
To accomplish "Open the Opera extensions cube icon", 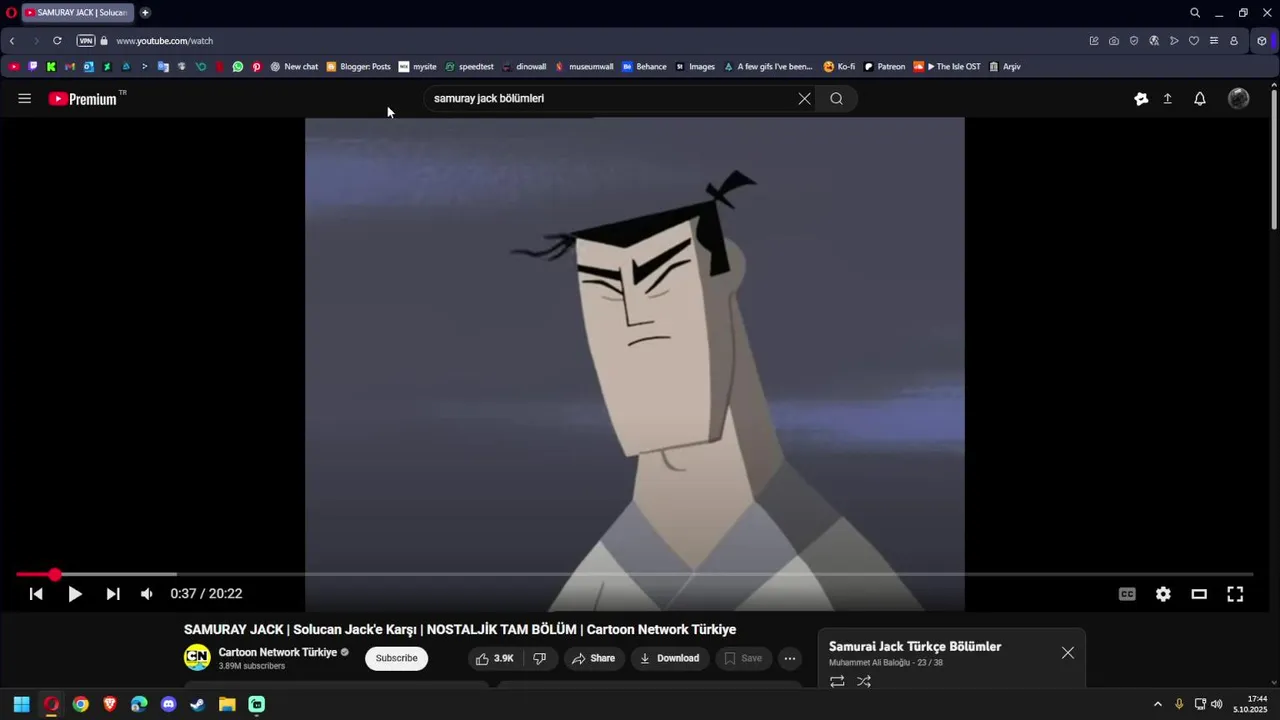I will click(1262, 41).
